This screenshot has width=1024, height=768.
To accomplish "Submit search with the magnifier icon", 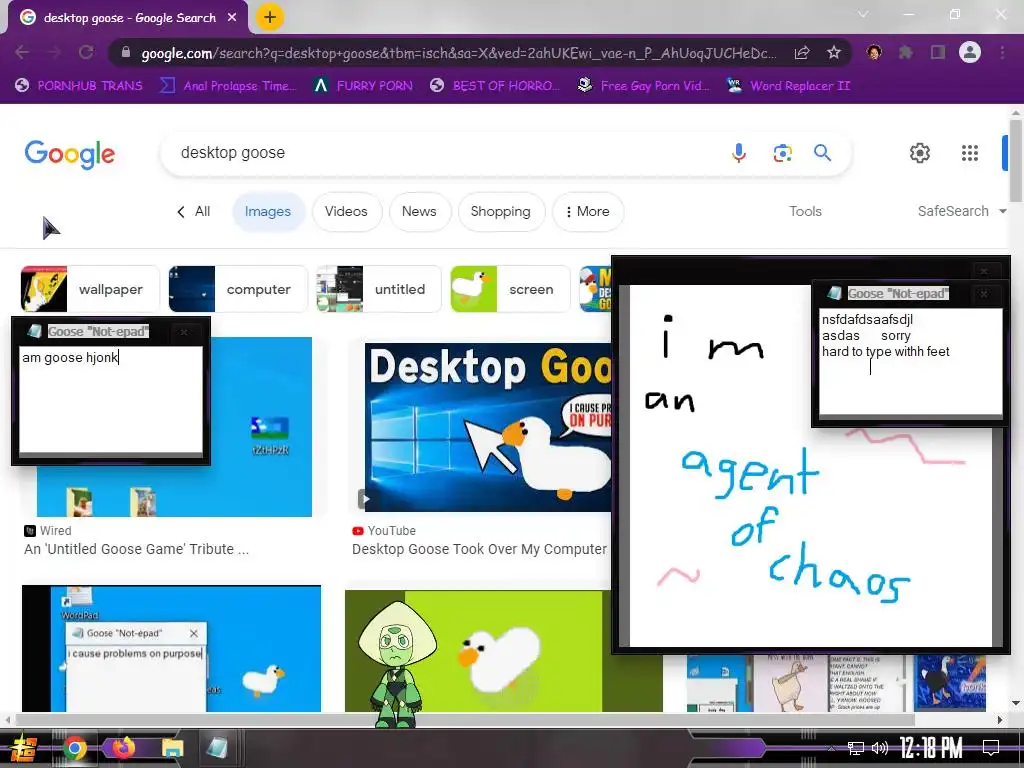I will [822, 153].
